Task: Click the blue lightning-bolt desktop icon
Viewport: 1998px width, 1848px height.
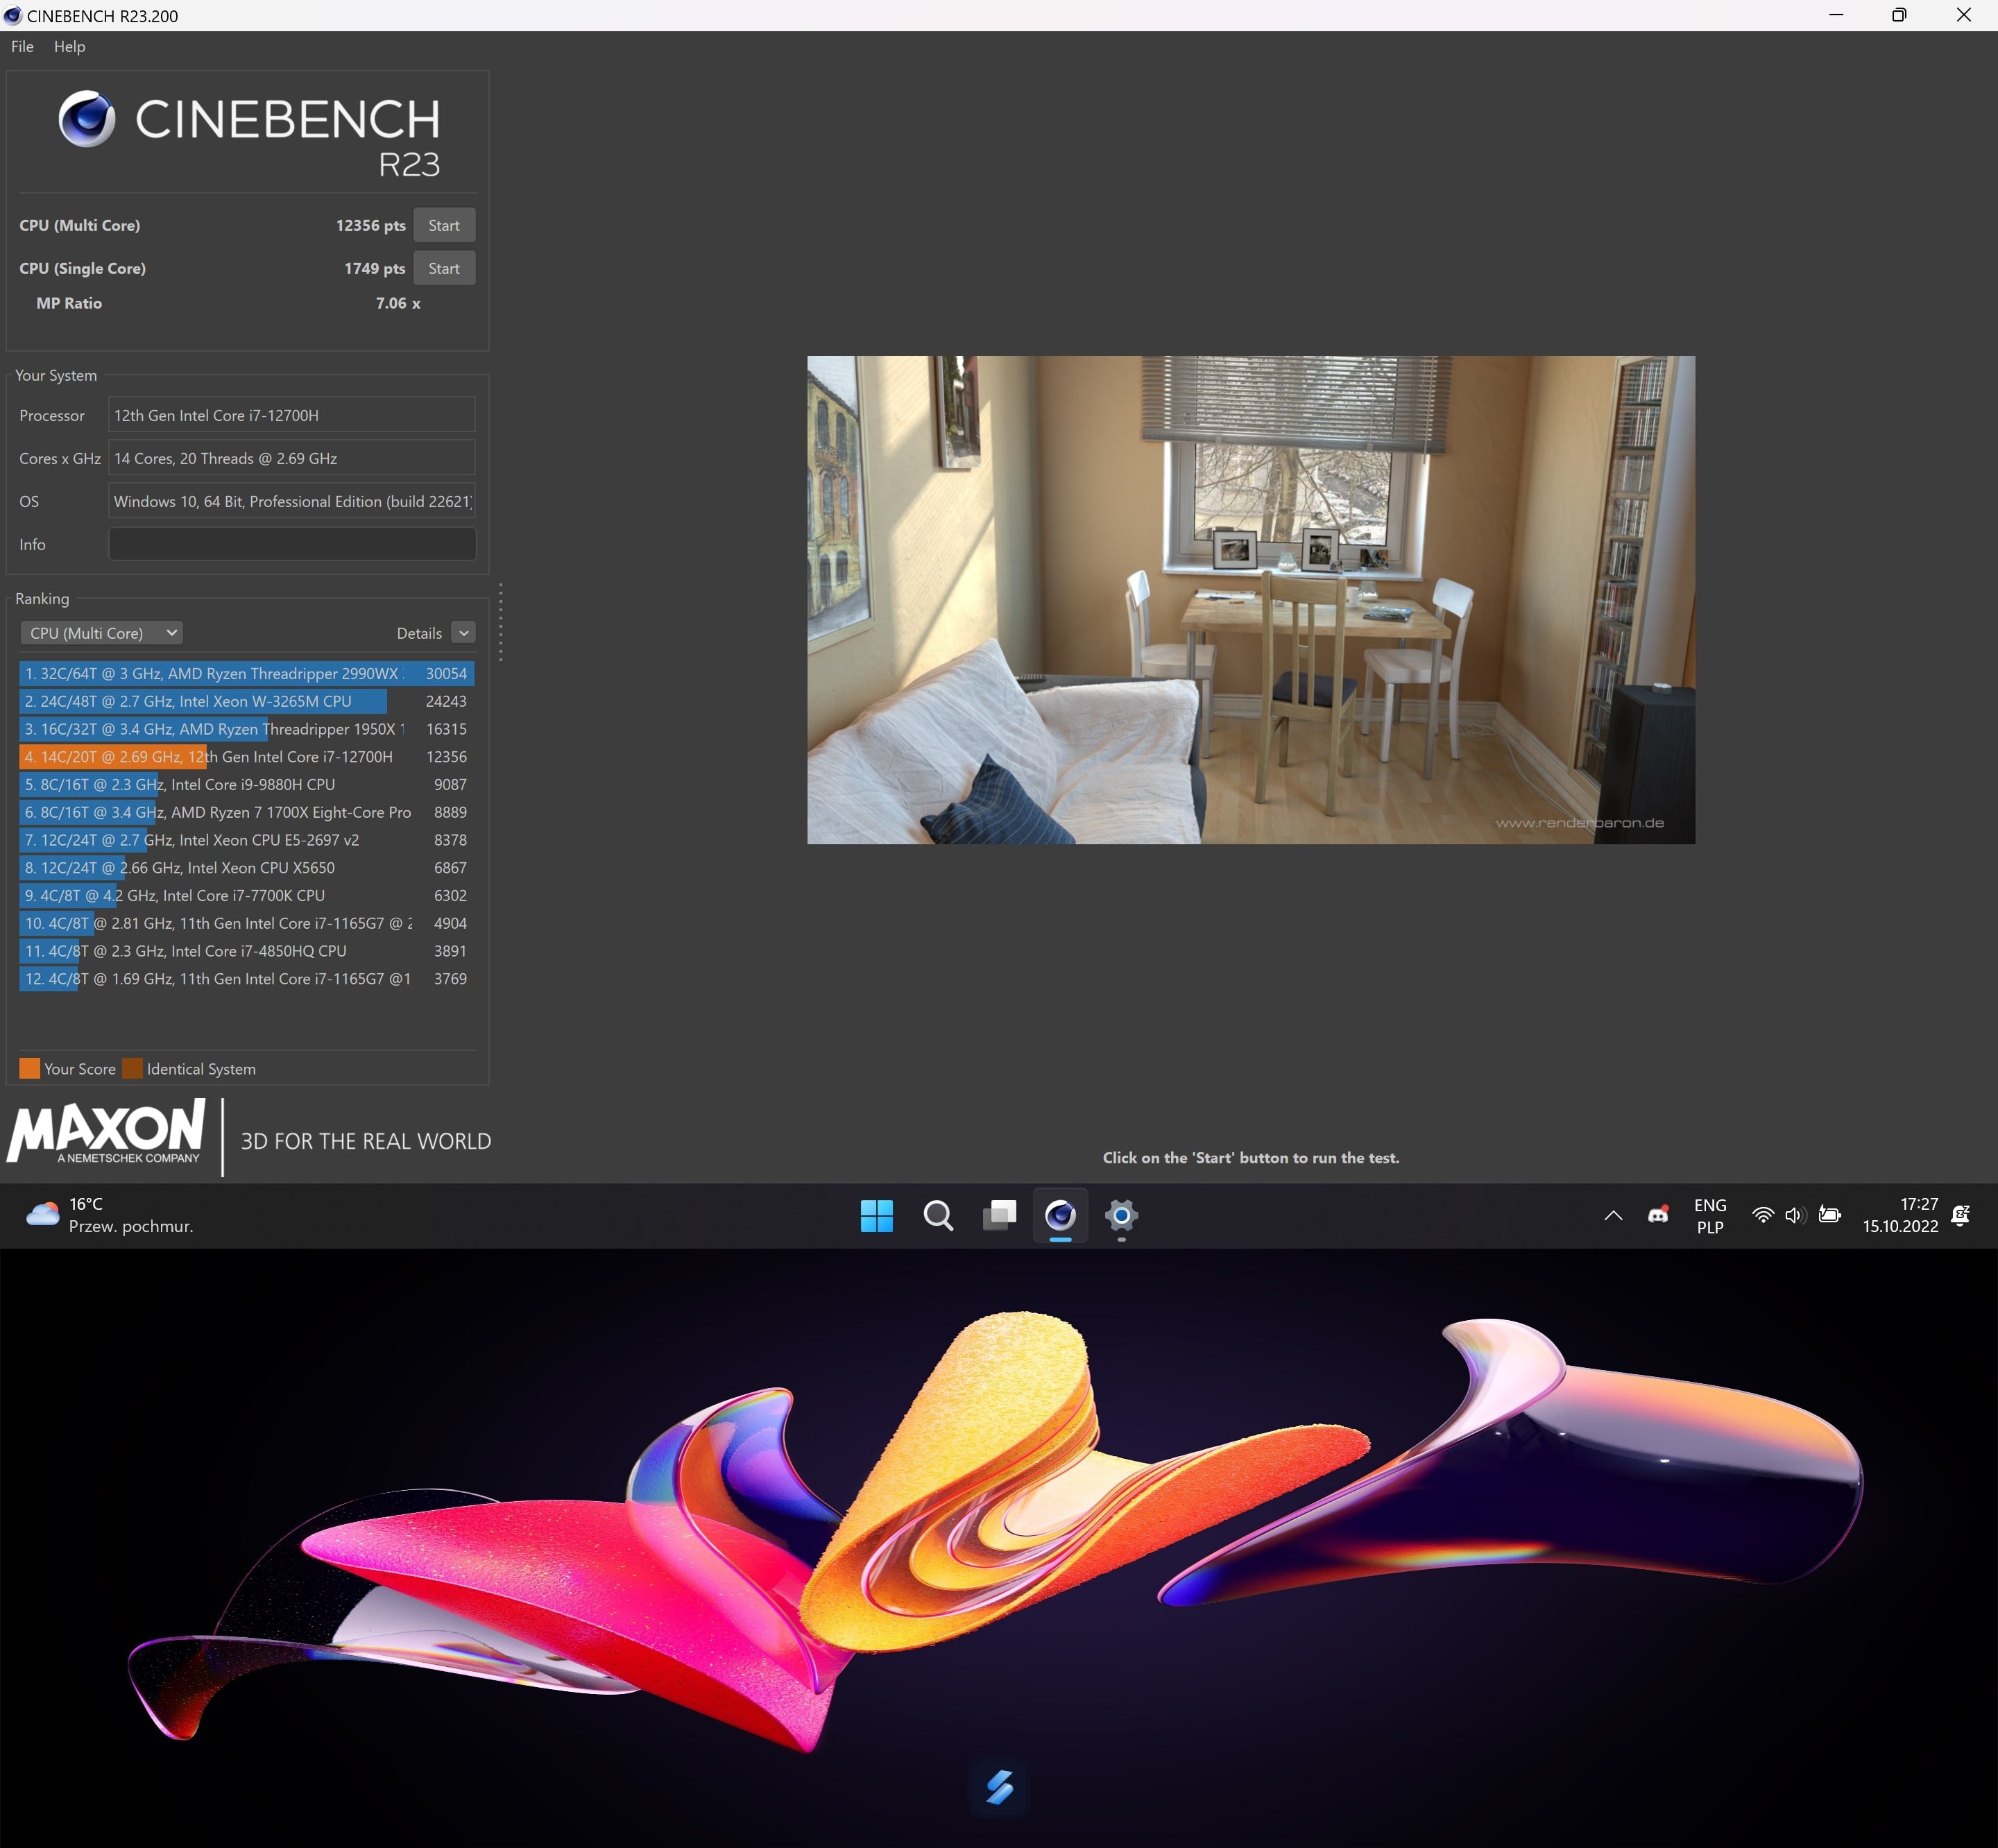Action: coord(1000,1786)
